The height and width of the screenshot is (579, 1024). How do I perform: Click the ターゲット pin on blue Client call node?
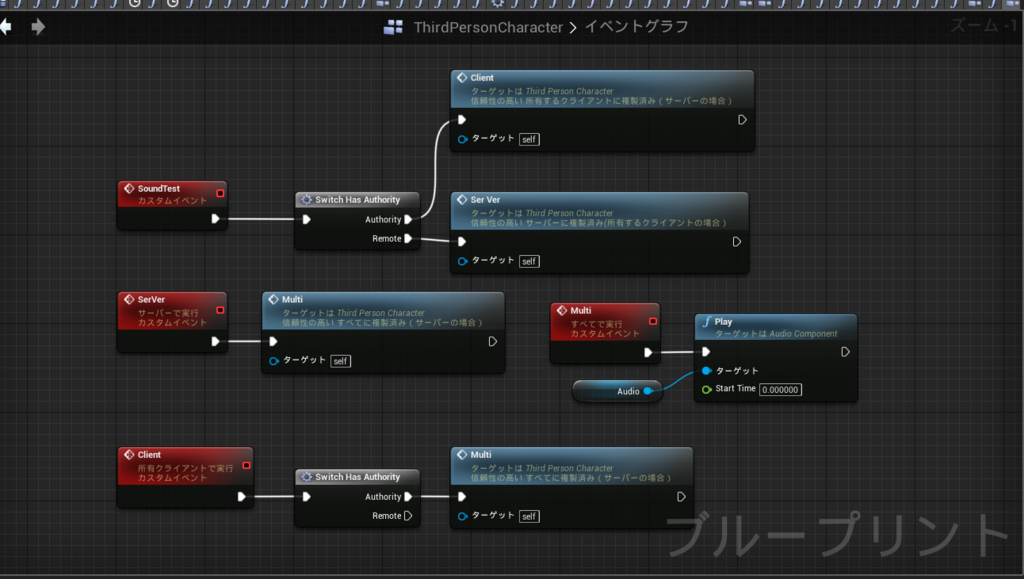tap(462, 139)
